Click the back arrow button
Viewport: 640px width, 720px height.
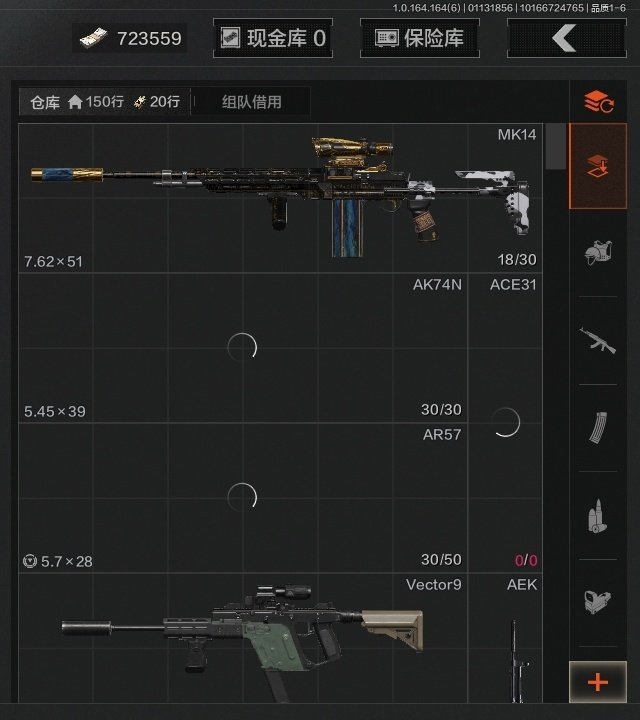click(x=567, y=38)
